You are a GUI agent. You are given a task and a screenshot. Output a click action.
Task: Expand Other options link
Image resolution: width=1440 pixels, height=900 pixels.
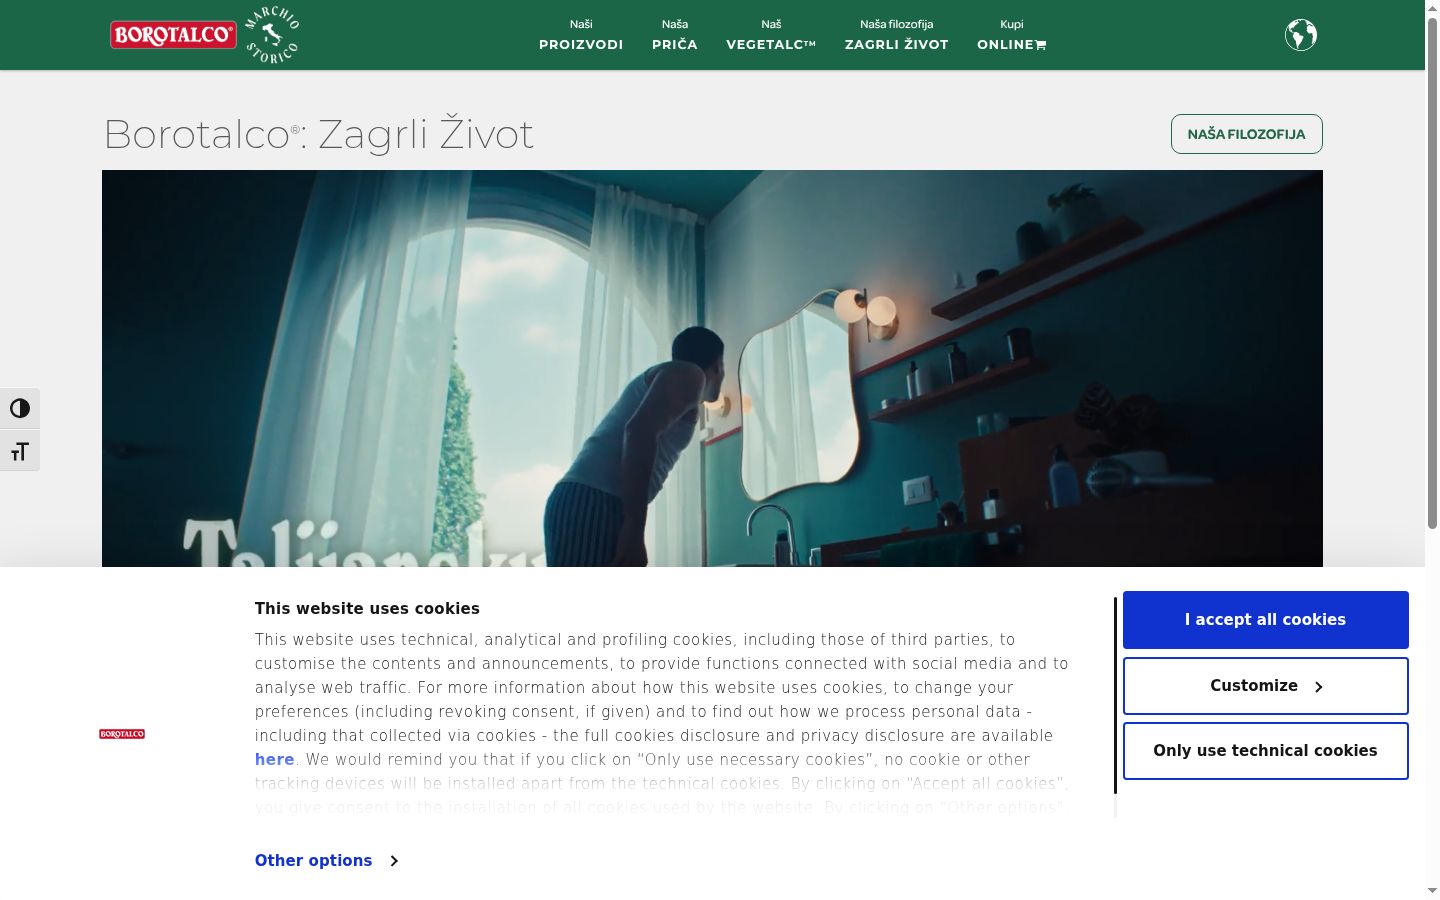tap(326, 861)
